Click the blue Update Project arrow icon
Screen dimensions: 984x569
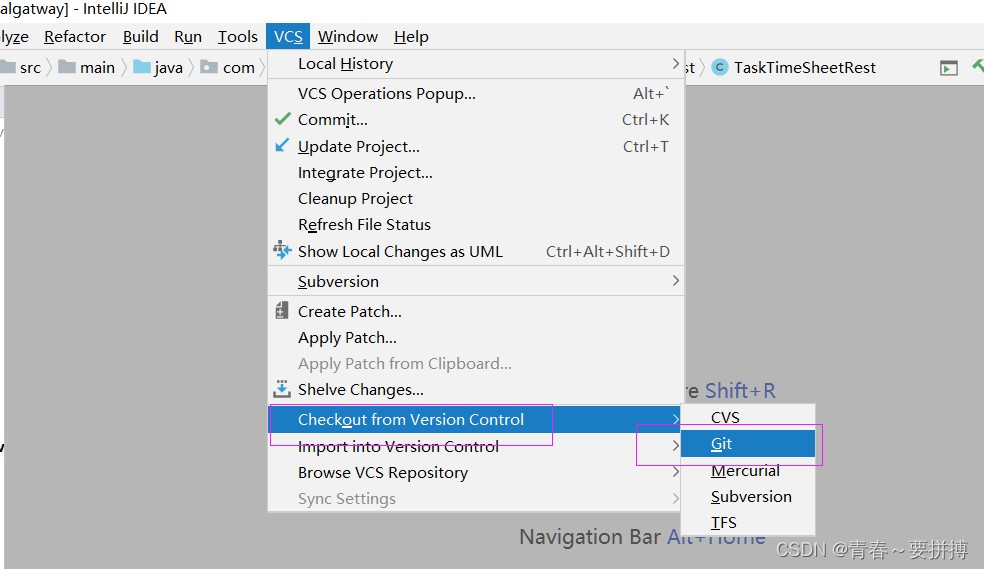click(x=282, y=146)
